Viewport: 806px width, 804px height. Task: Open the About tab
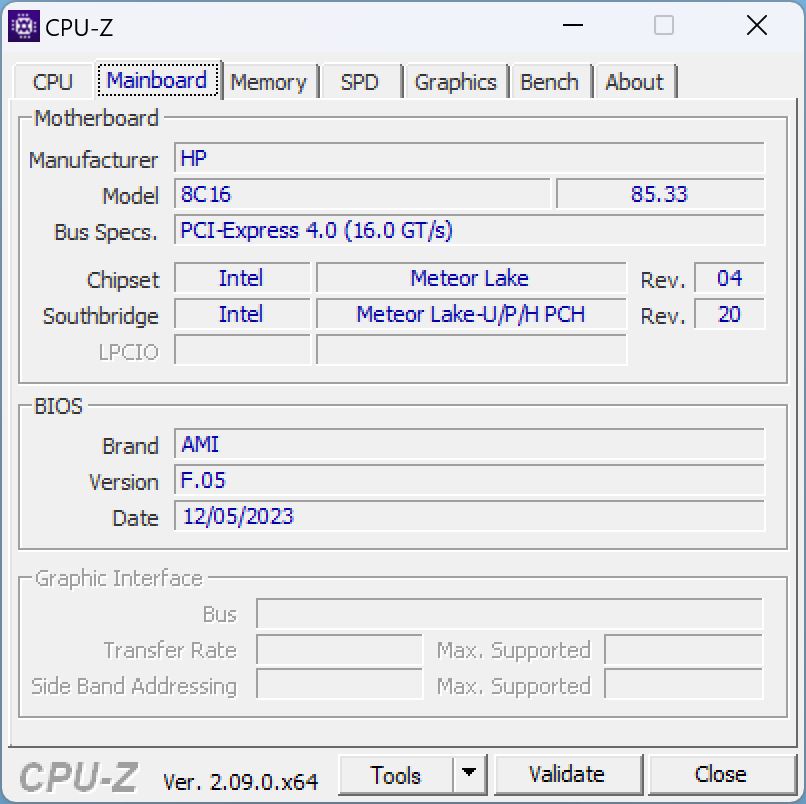(634, 82)
